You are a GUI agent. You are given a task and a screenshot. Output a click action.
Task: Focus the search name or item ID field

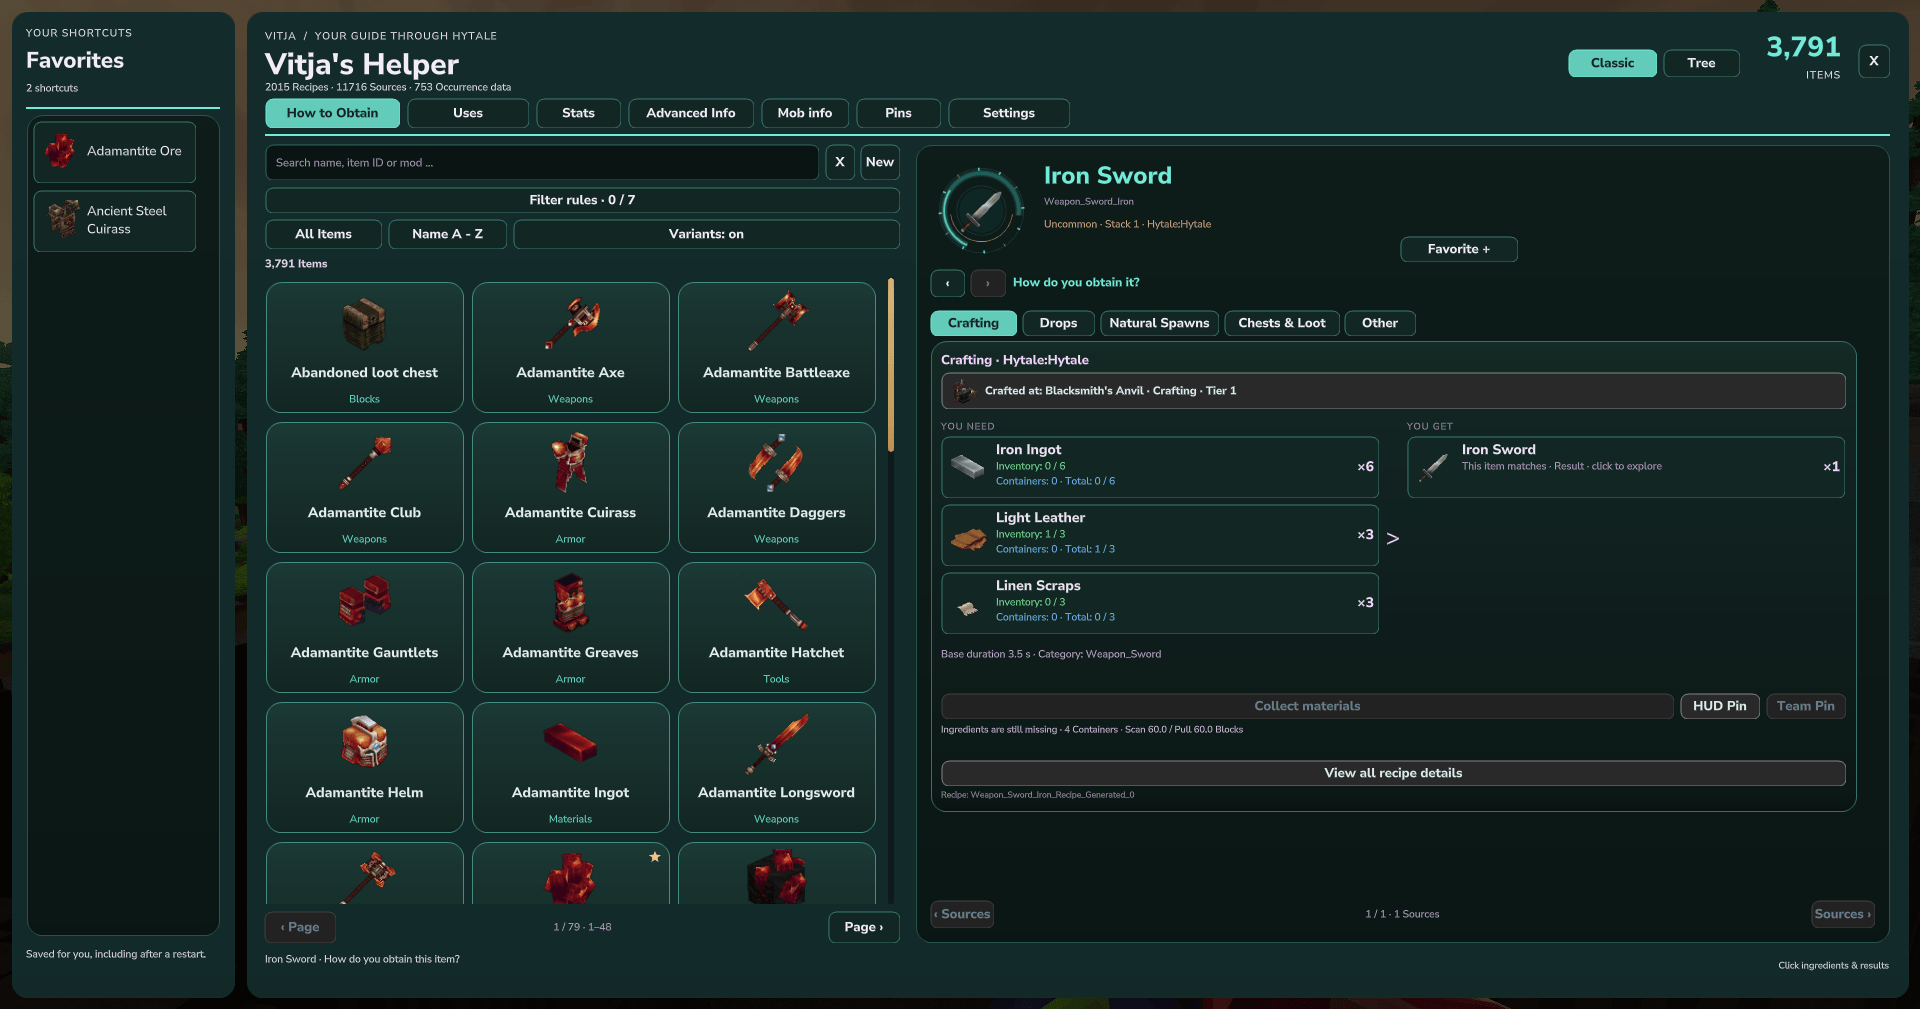[542, 162]
